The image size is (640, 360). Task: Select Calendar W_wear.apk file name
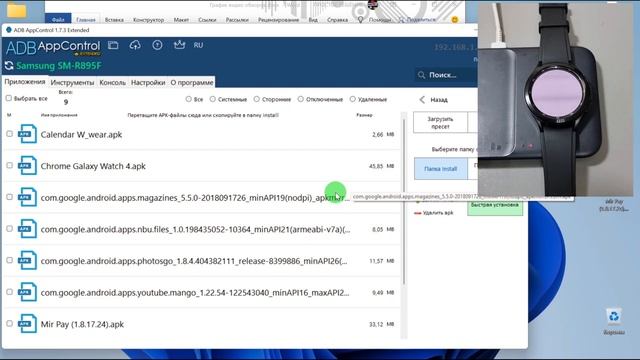81,135
